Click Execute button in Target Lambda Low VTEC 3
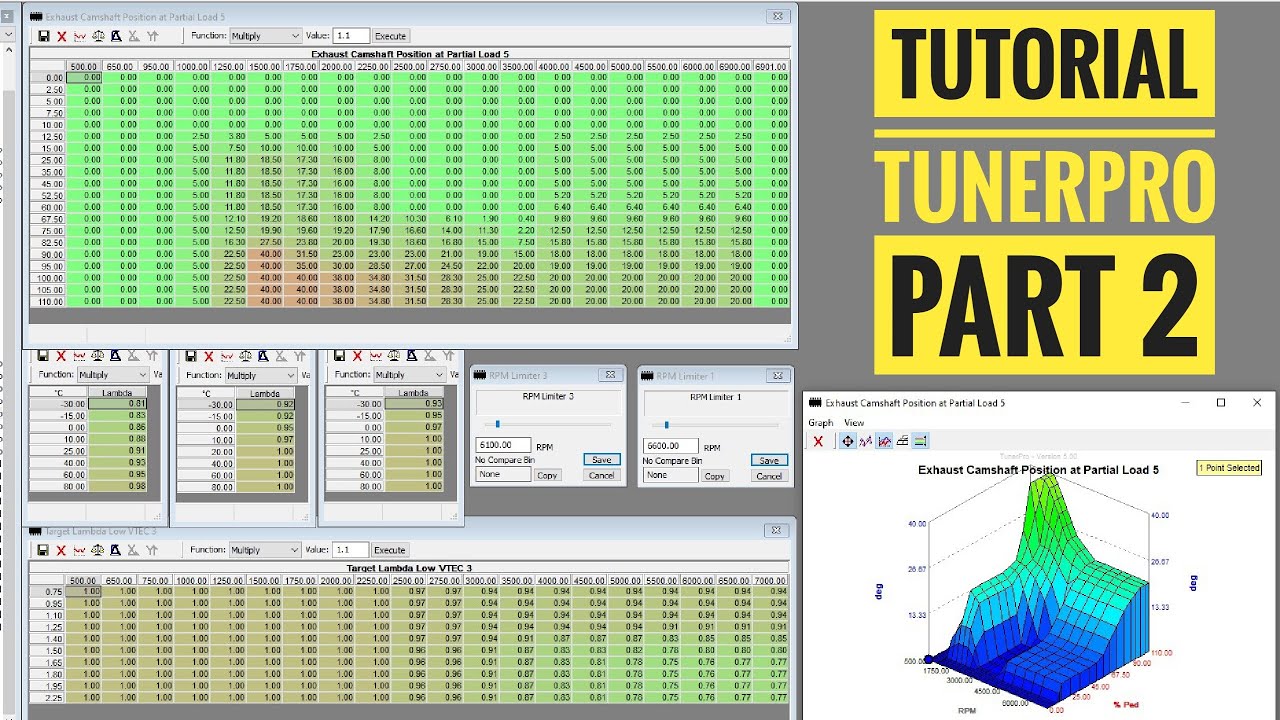This screenshot has width=1280, height=720. coord(390,550)
